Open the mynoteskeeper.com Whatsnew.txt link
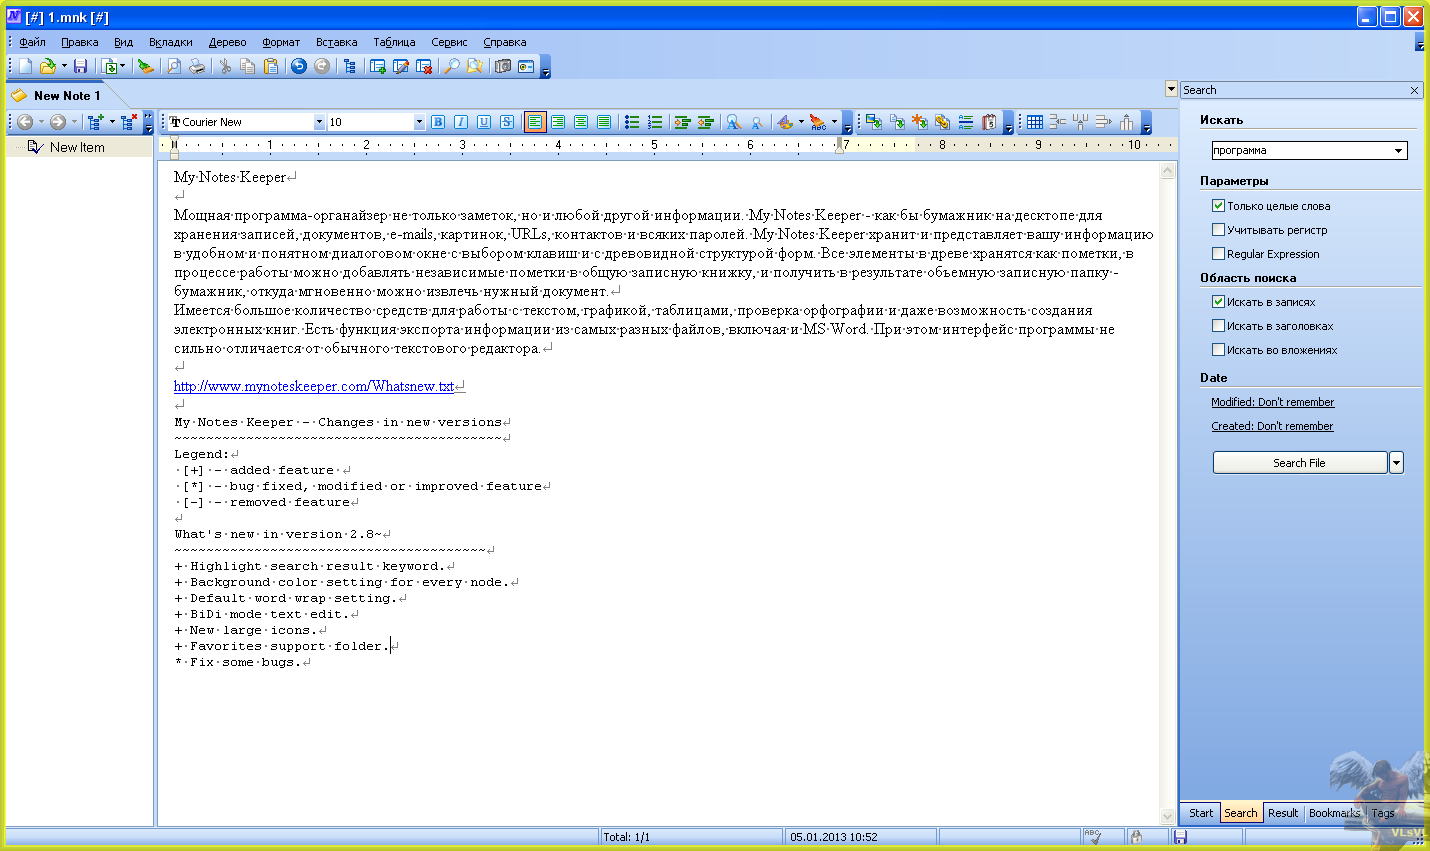Screen dimensions: 1430x851 (x=314, y=386)
